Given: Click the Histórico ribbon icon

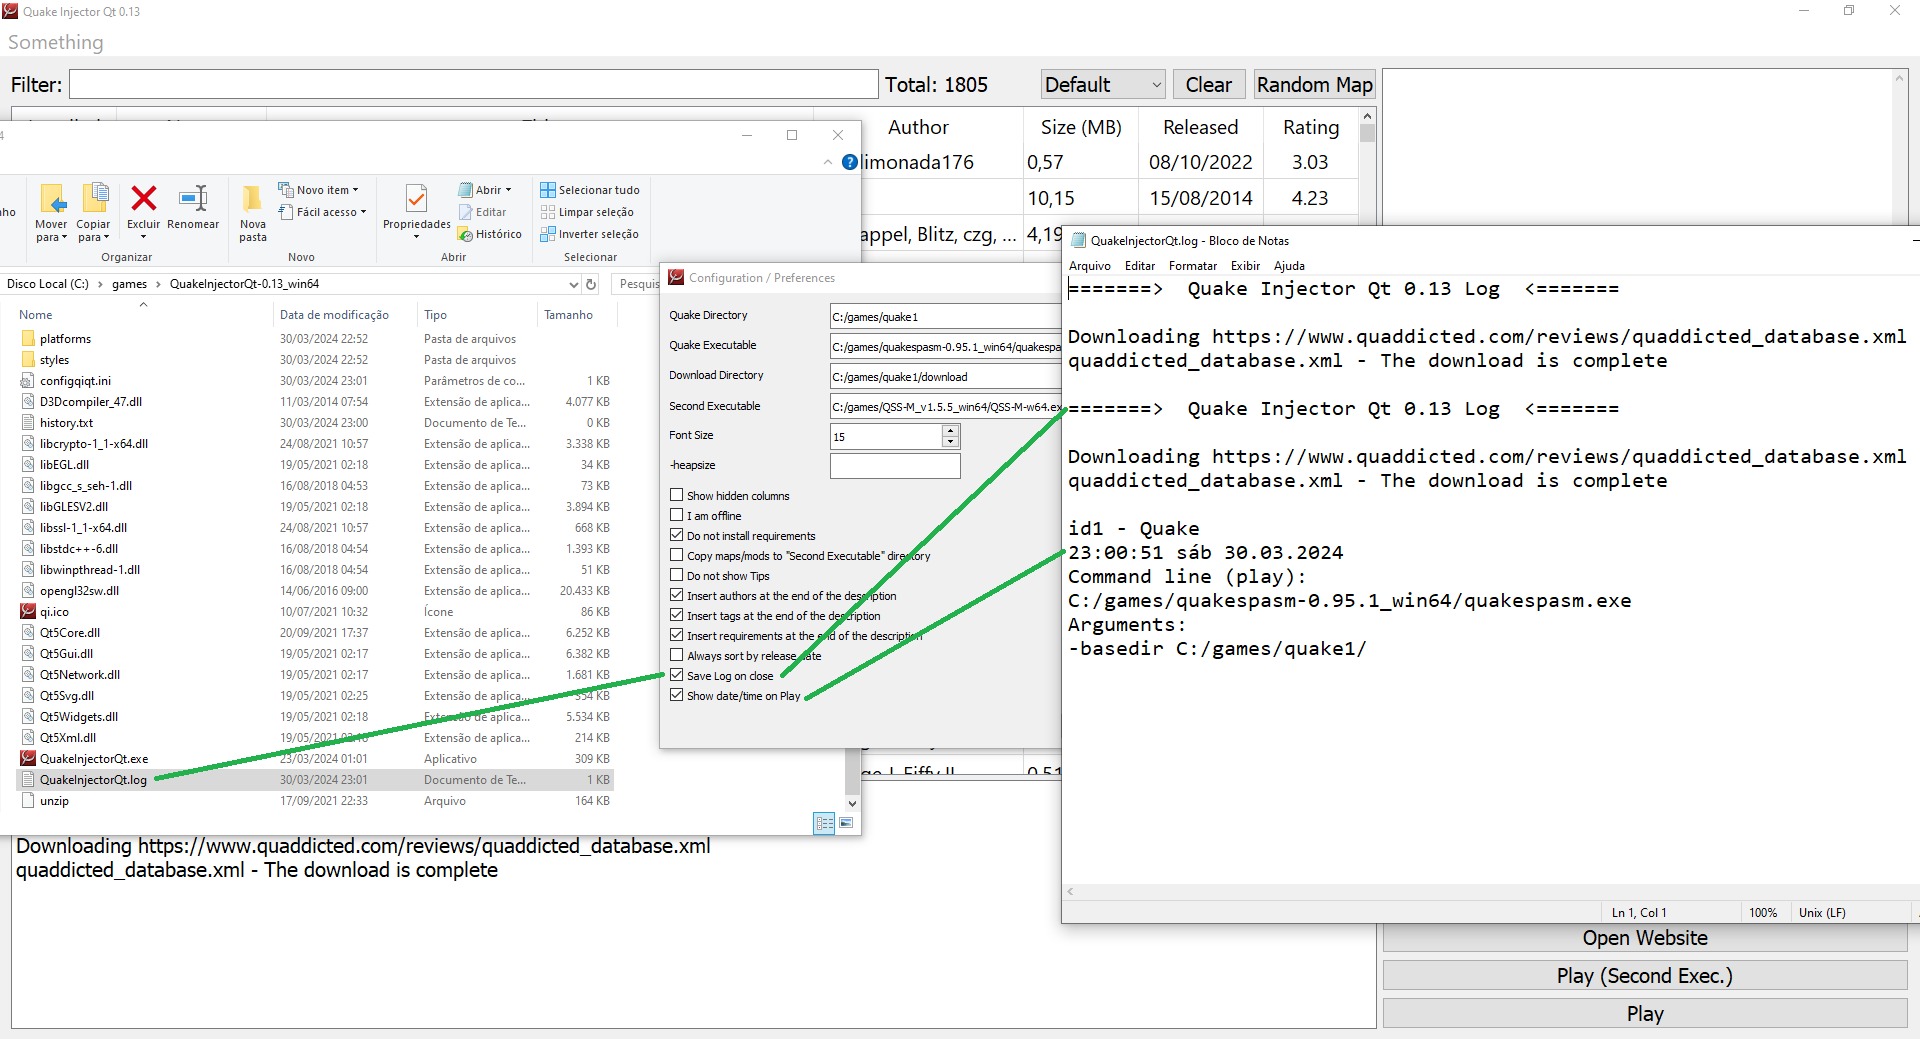Looking at the screenshot, I should pos(466,234).
